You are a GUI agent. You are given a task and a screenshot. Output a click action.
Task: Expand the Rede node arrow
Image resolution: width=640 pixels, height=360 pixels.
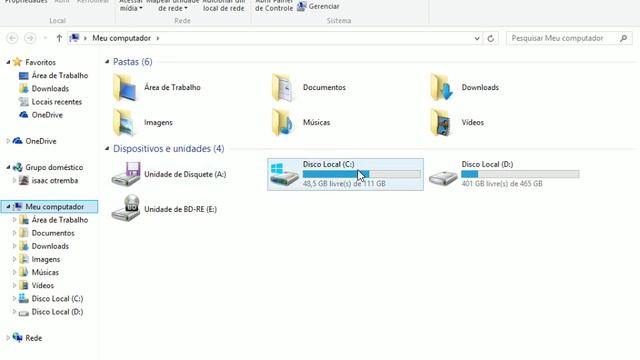click(8, 338)
